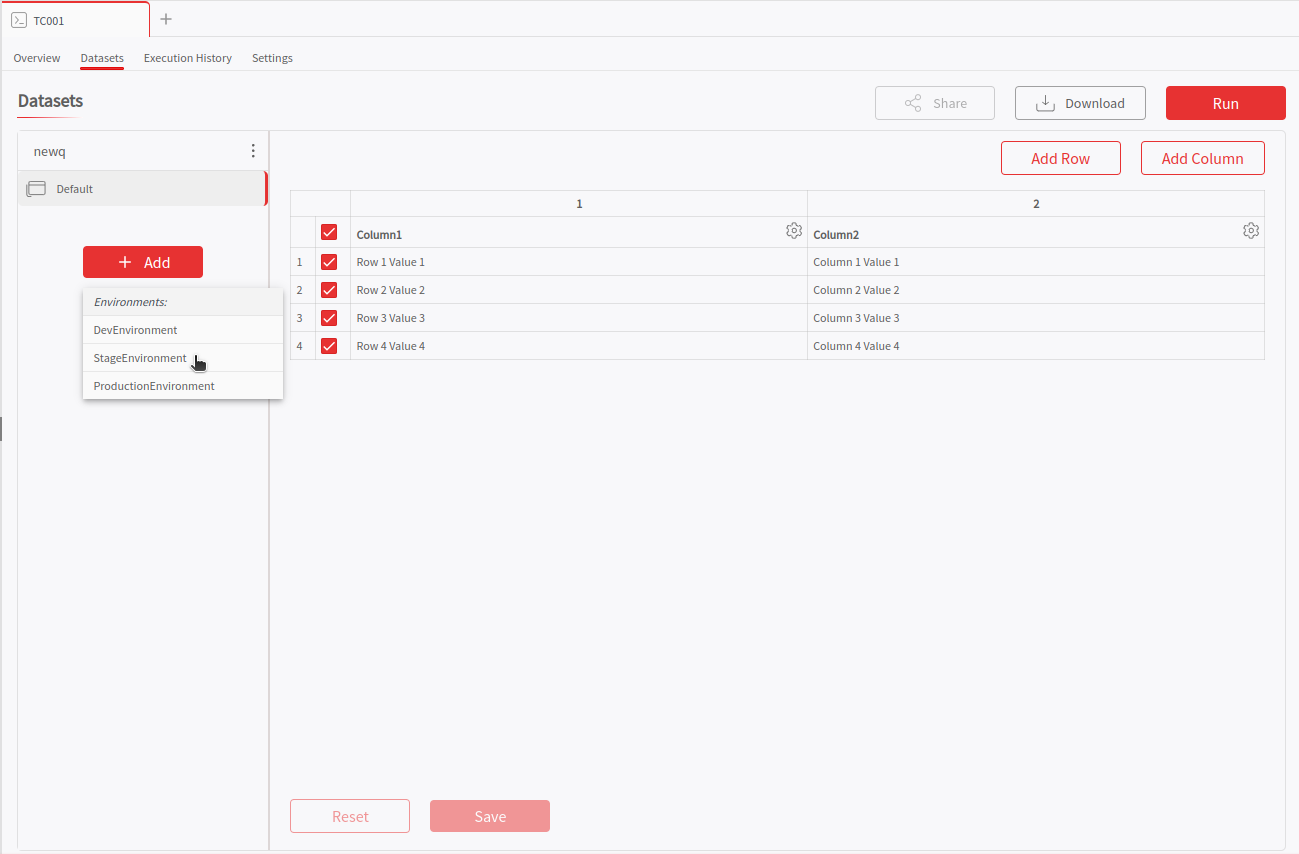
Task: Open the newq three-dot options menu
Action: [253, 151]
